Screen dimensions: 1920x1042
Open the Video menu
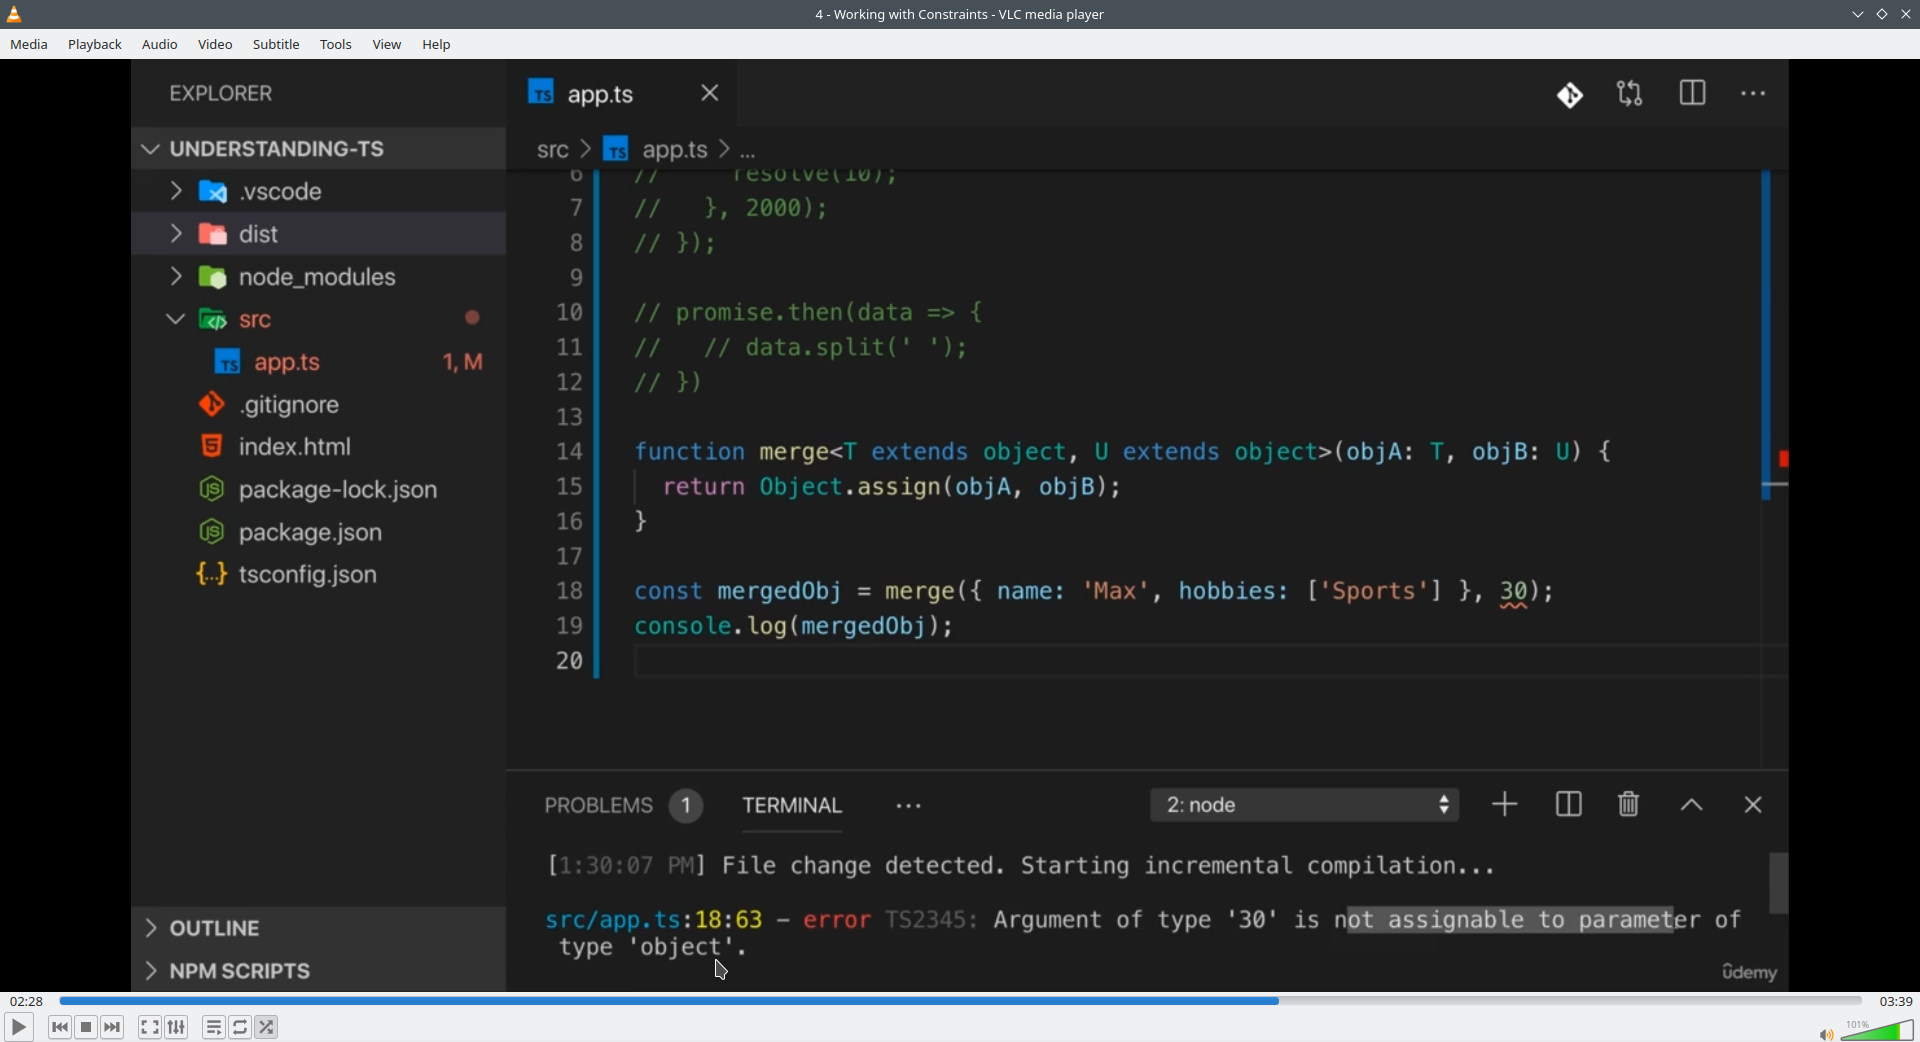click(215, 44)
